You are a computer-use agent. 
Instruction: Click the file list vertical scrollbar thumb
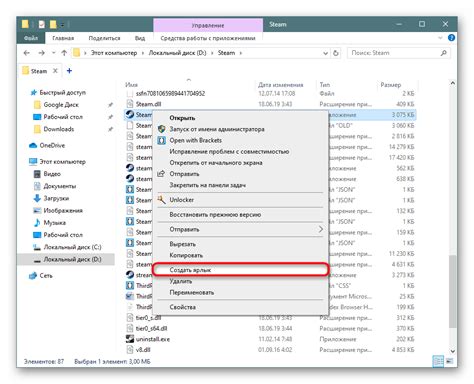[452, 291]
